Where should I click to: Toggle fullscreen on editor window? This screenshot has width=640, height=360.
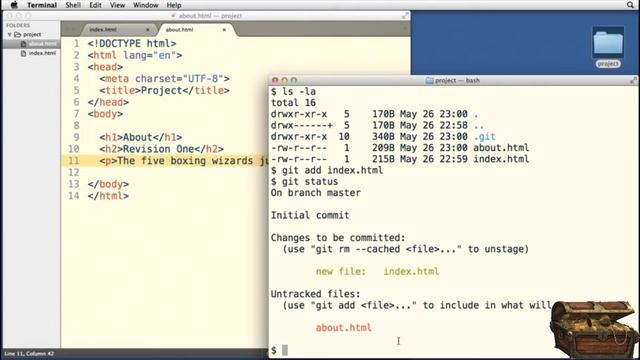(x=405, y=16)
